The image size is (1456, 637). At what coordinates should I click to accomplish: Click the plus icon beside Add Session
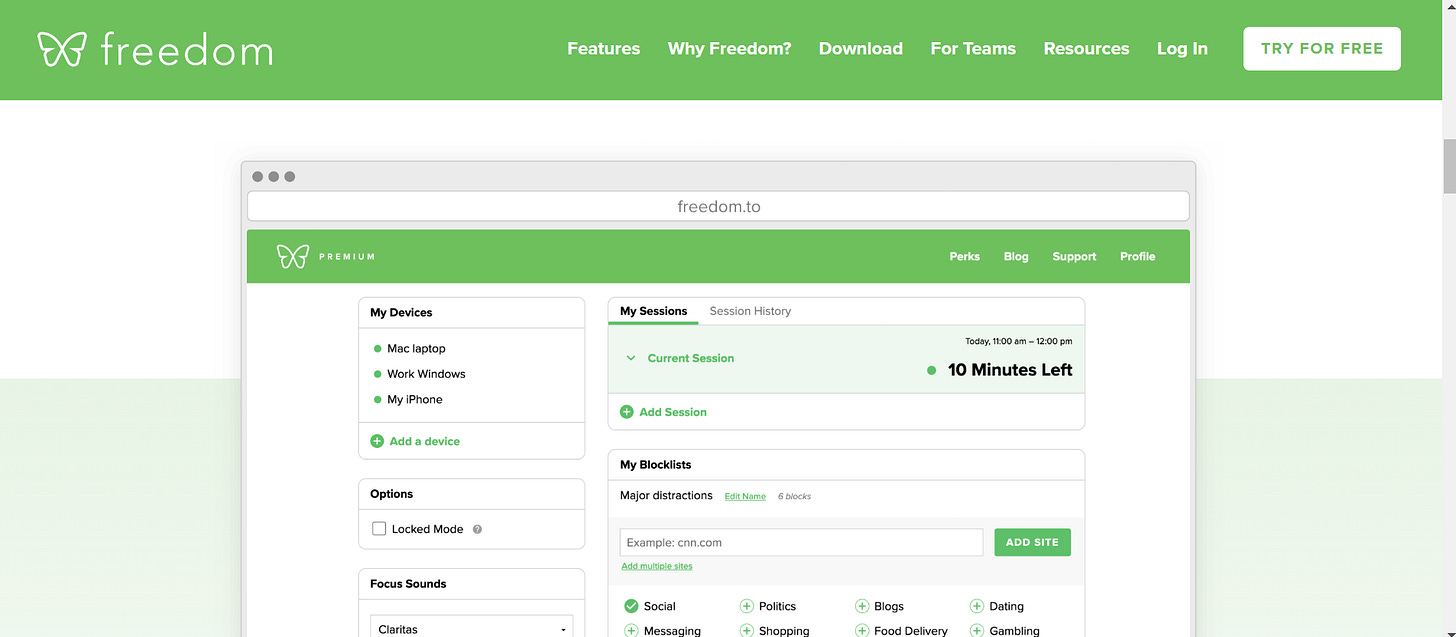(x=627, y=412)
